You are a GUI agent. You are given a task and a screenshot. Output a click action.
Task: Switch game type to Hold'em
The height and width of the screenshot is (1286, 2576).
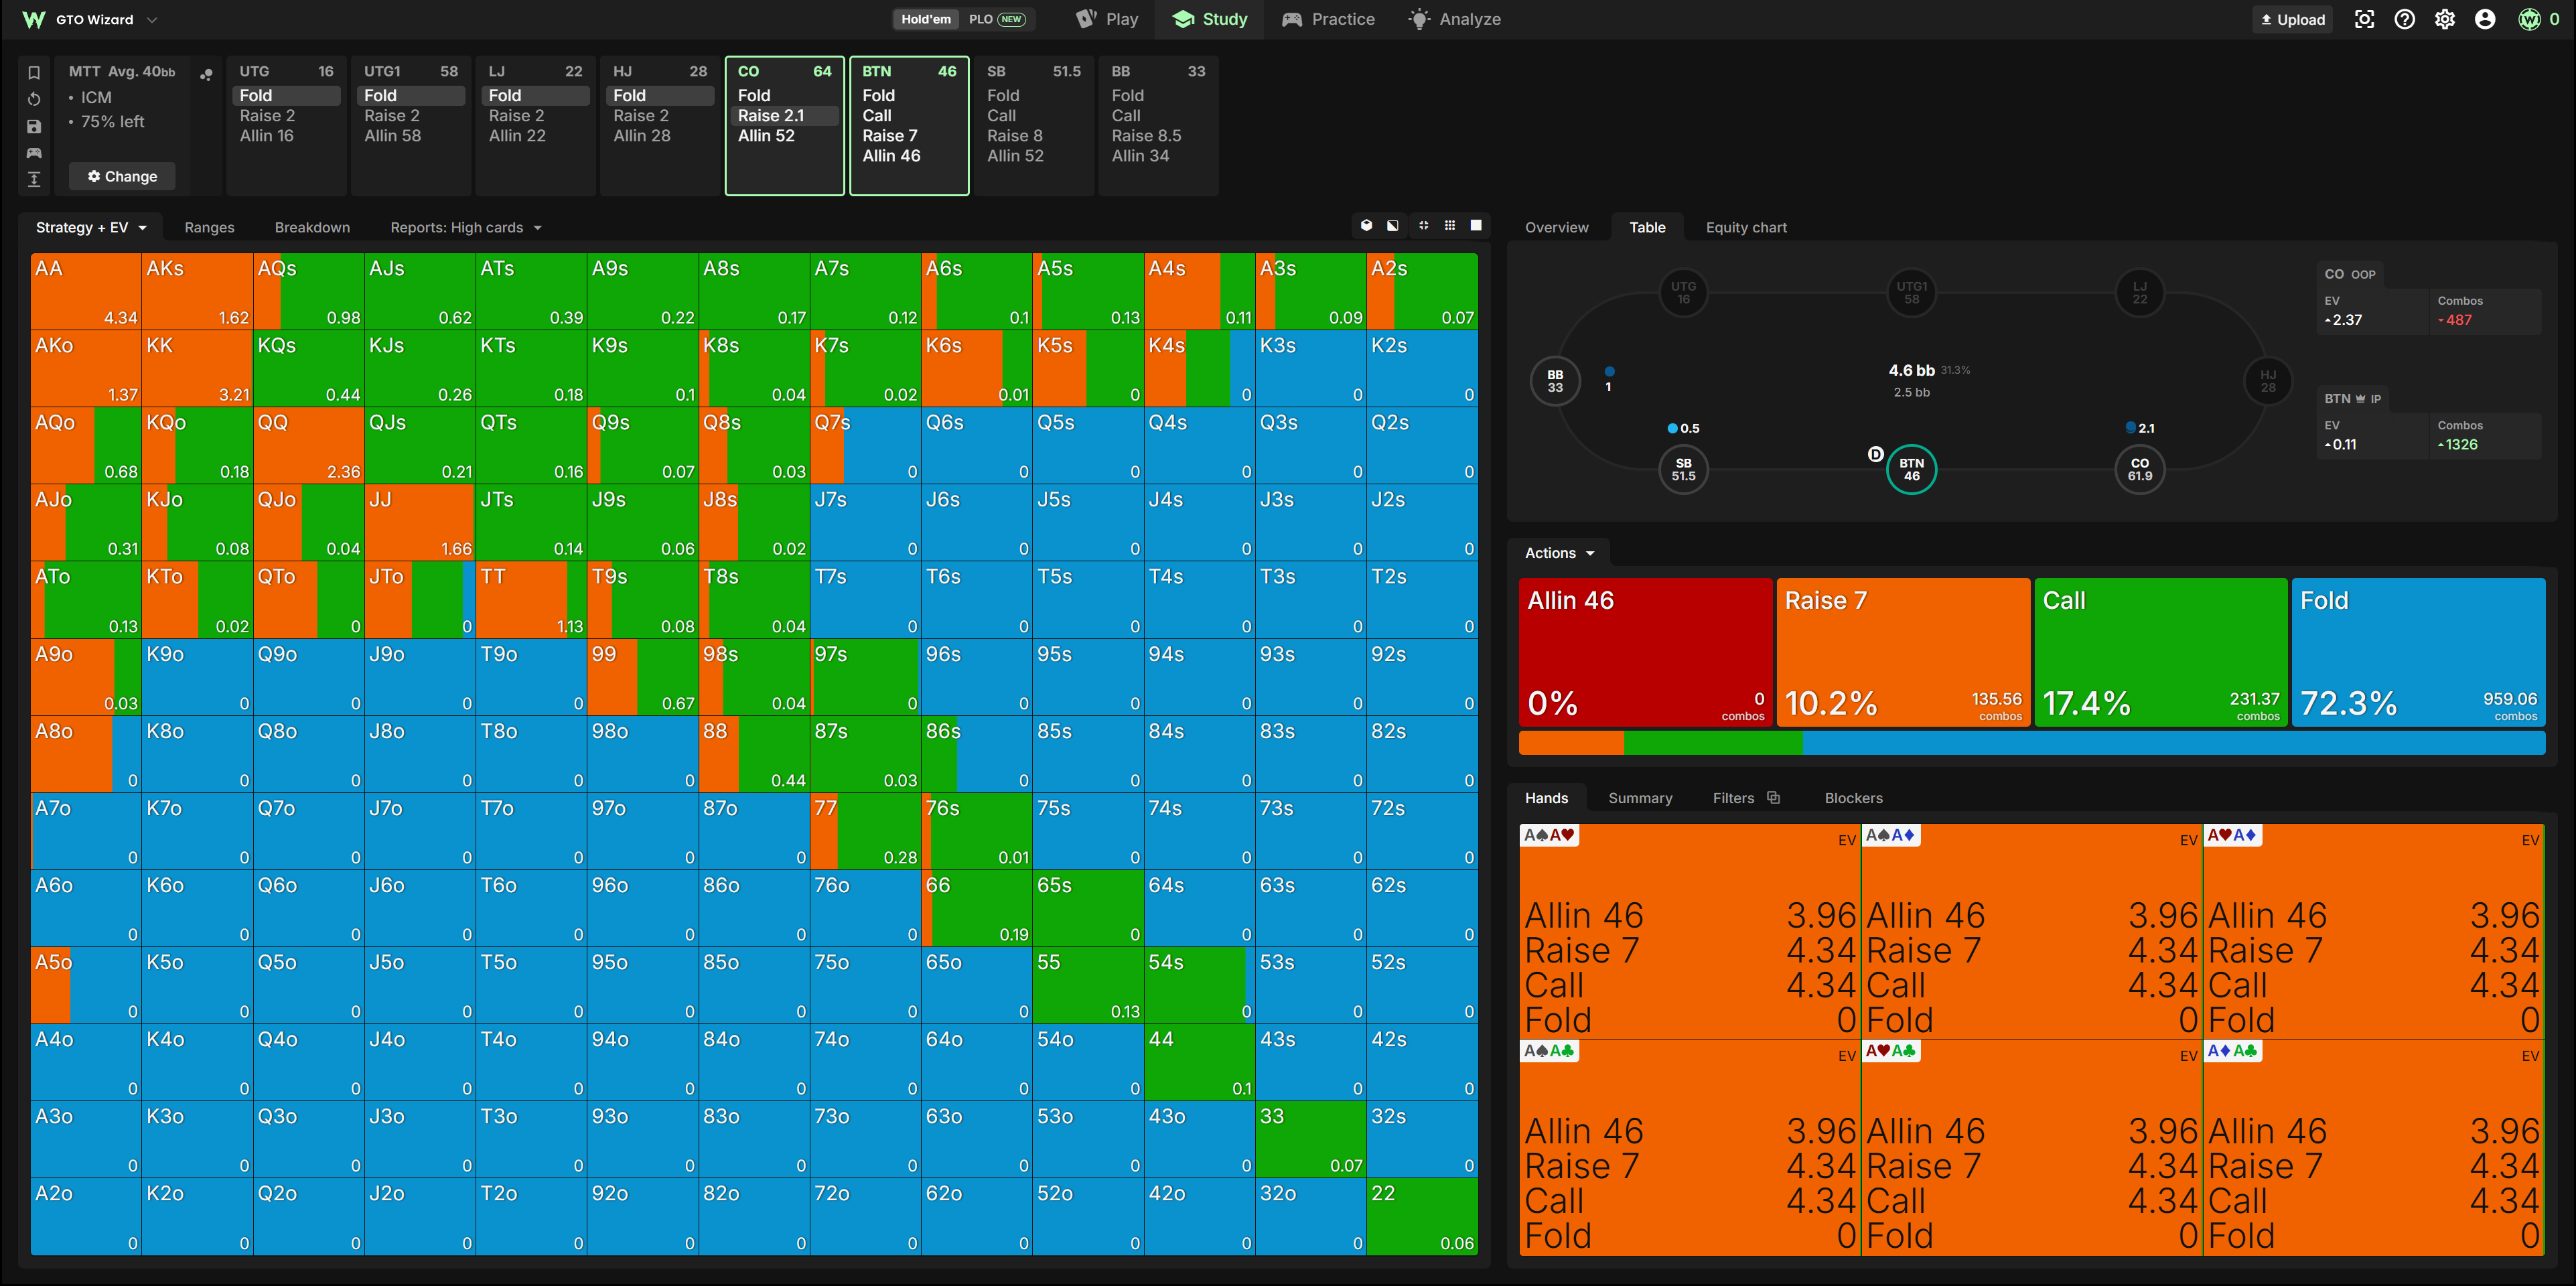click(926, 19)
